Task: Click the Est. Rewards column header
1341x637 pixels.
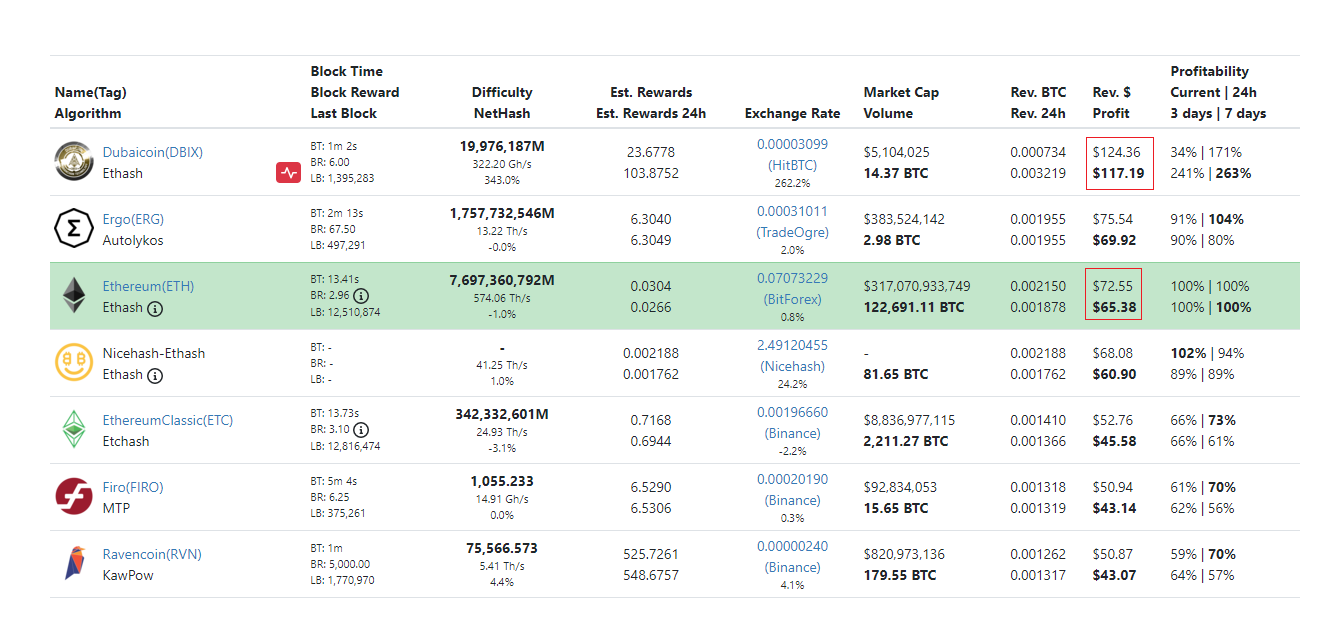Action: coord(651,92)
